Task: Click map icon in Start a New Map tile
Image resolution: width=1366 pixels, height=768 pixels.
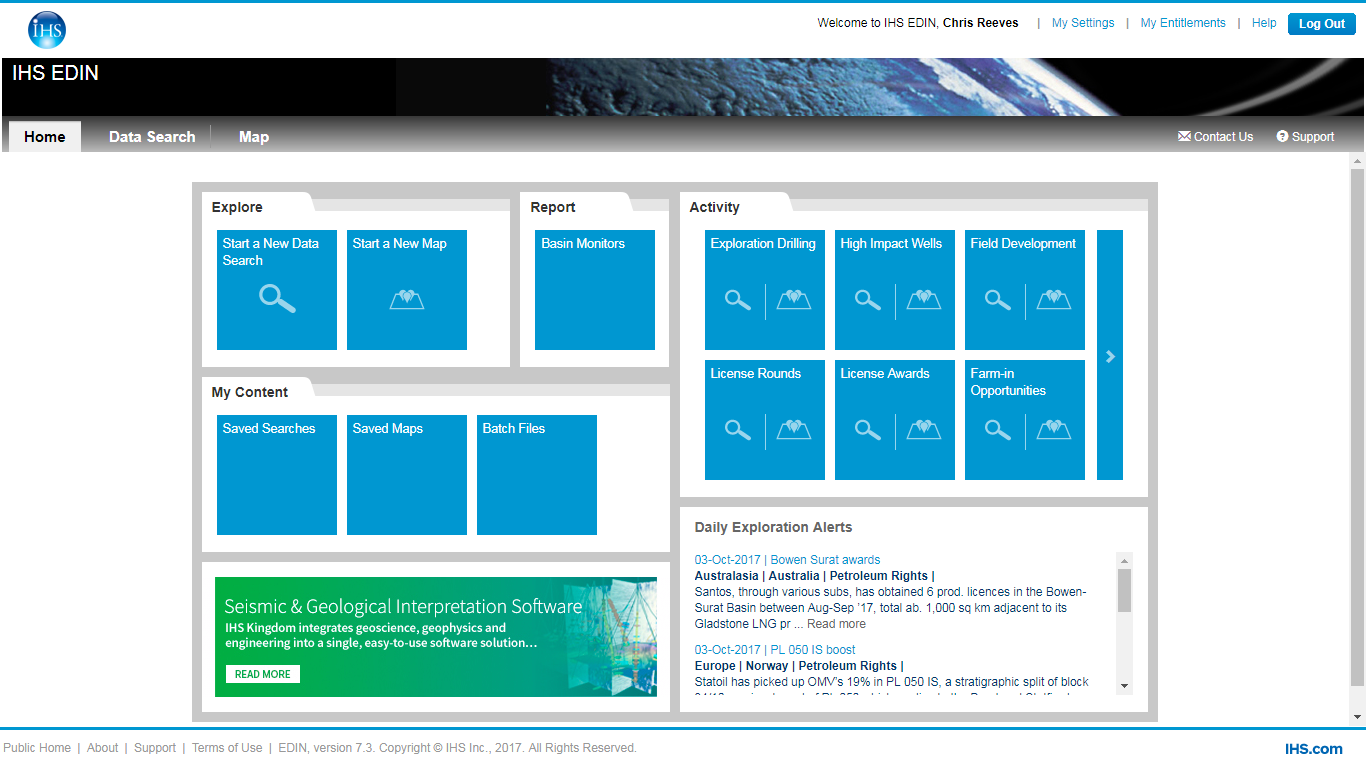Action: click(407, 299)
